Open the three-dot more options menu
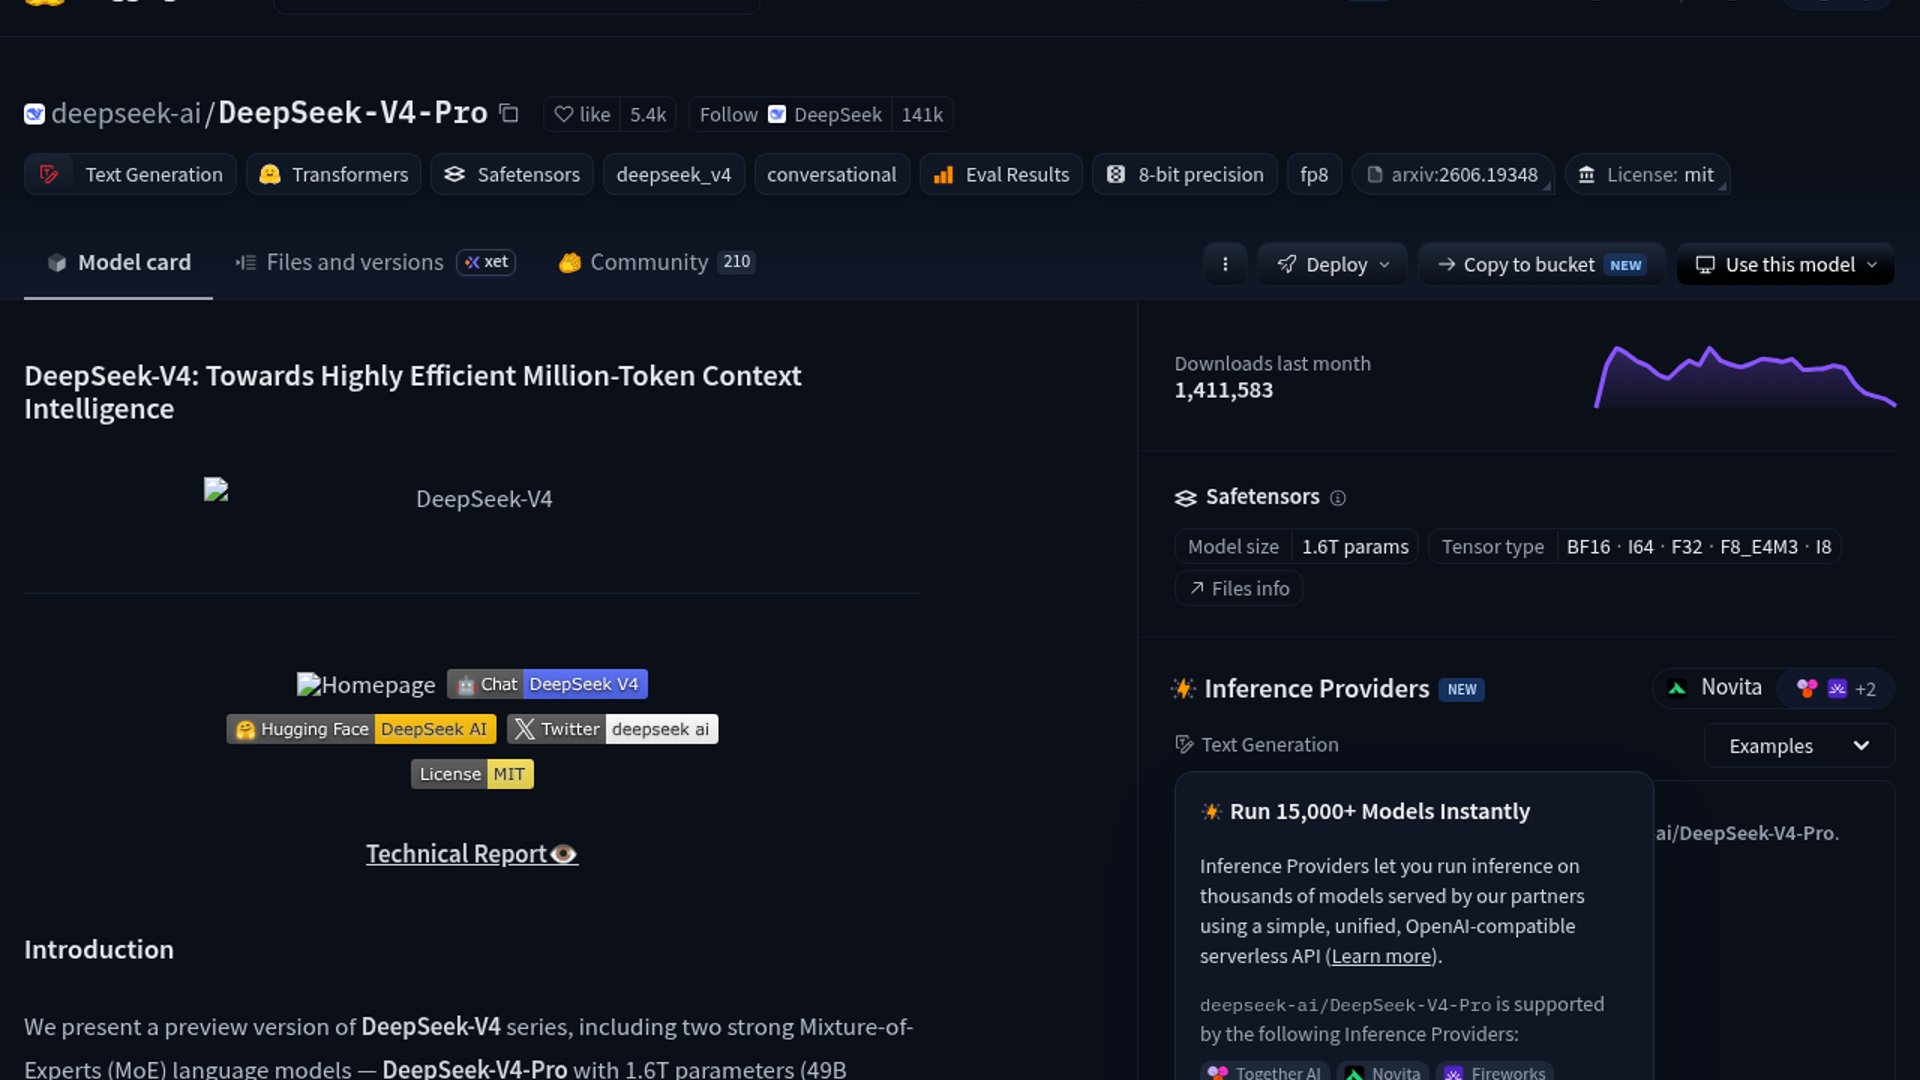Image resolution: width=1920 pixels, height=1080 pixels. coord(1225,264)
